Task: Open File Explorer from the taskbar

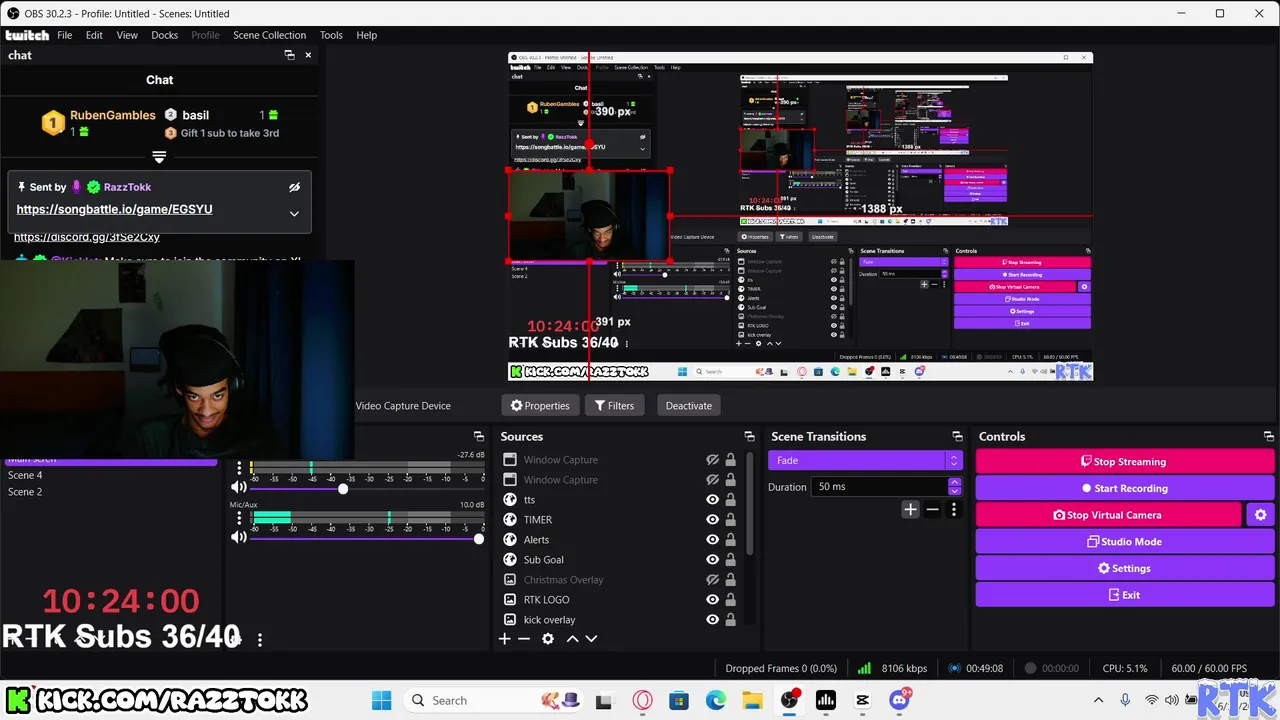Action: pyautogui.click(x=752, y=700)
